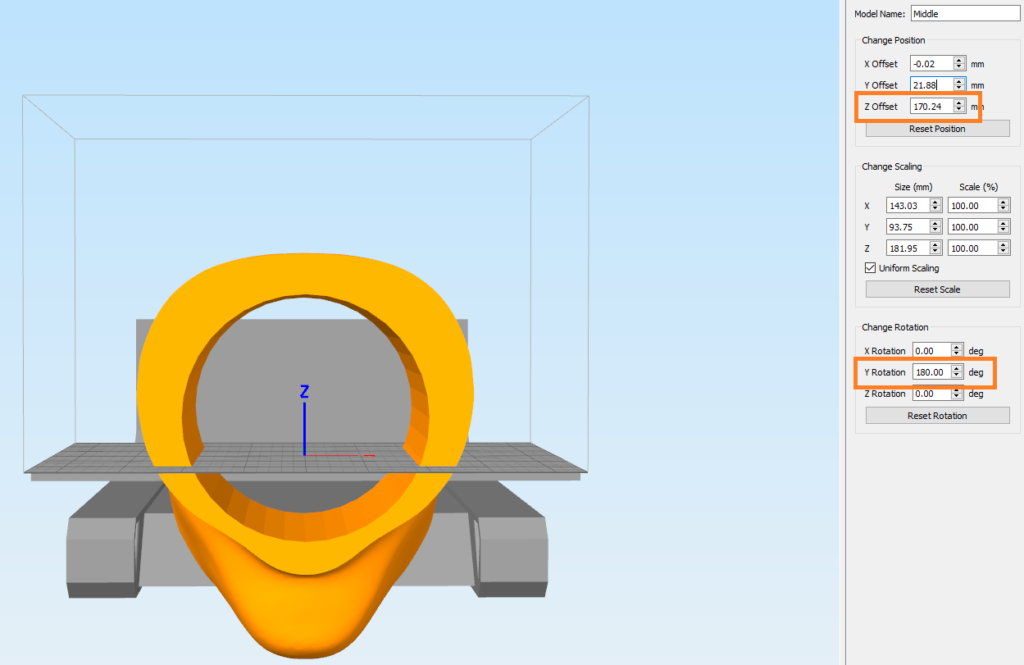
Task: Increase Y Rotation with its up arrow
Action: coord(957,368)
